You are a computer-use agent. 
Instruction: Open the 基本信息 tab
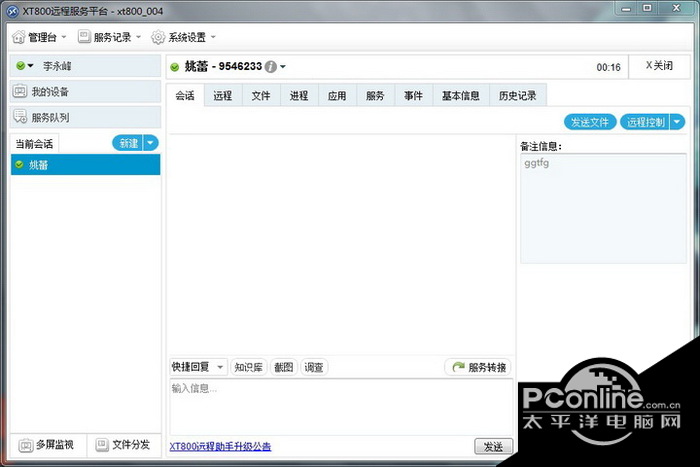461,97
